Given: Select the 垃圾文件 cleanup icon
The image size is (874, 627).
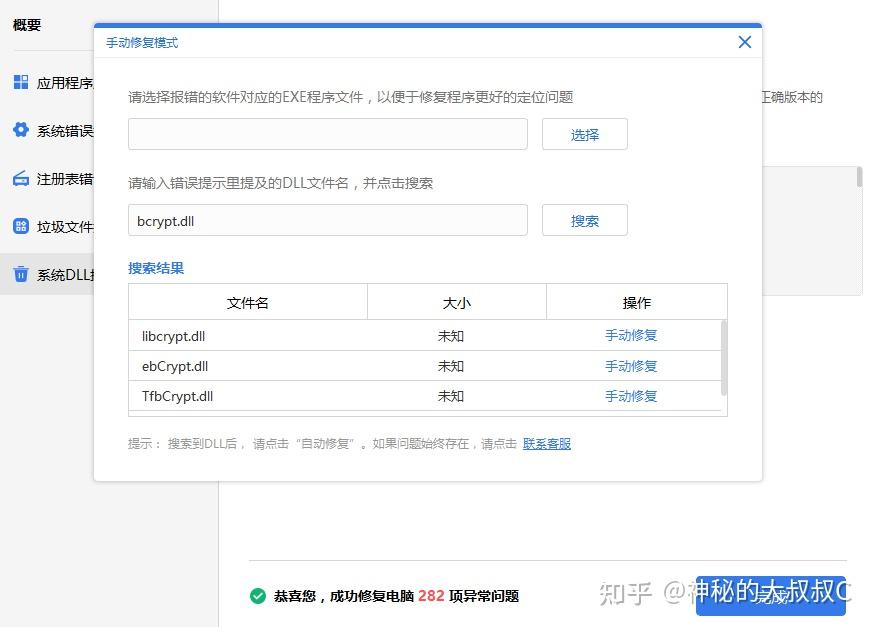Looking at the screenshot, I should click(x=20, y=226).
